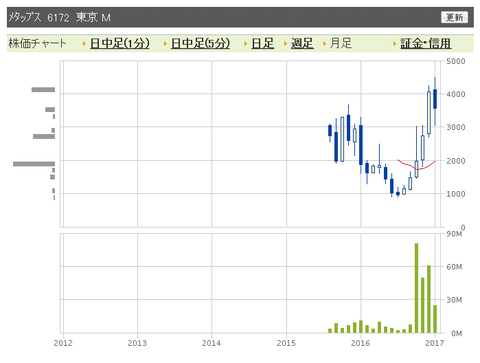This screenshot has width=480, height=363.
Task: Click the 2016 x-axis year label
Action: 360,343
